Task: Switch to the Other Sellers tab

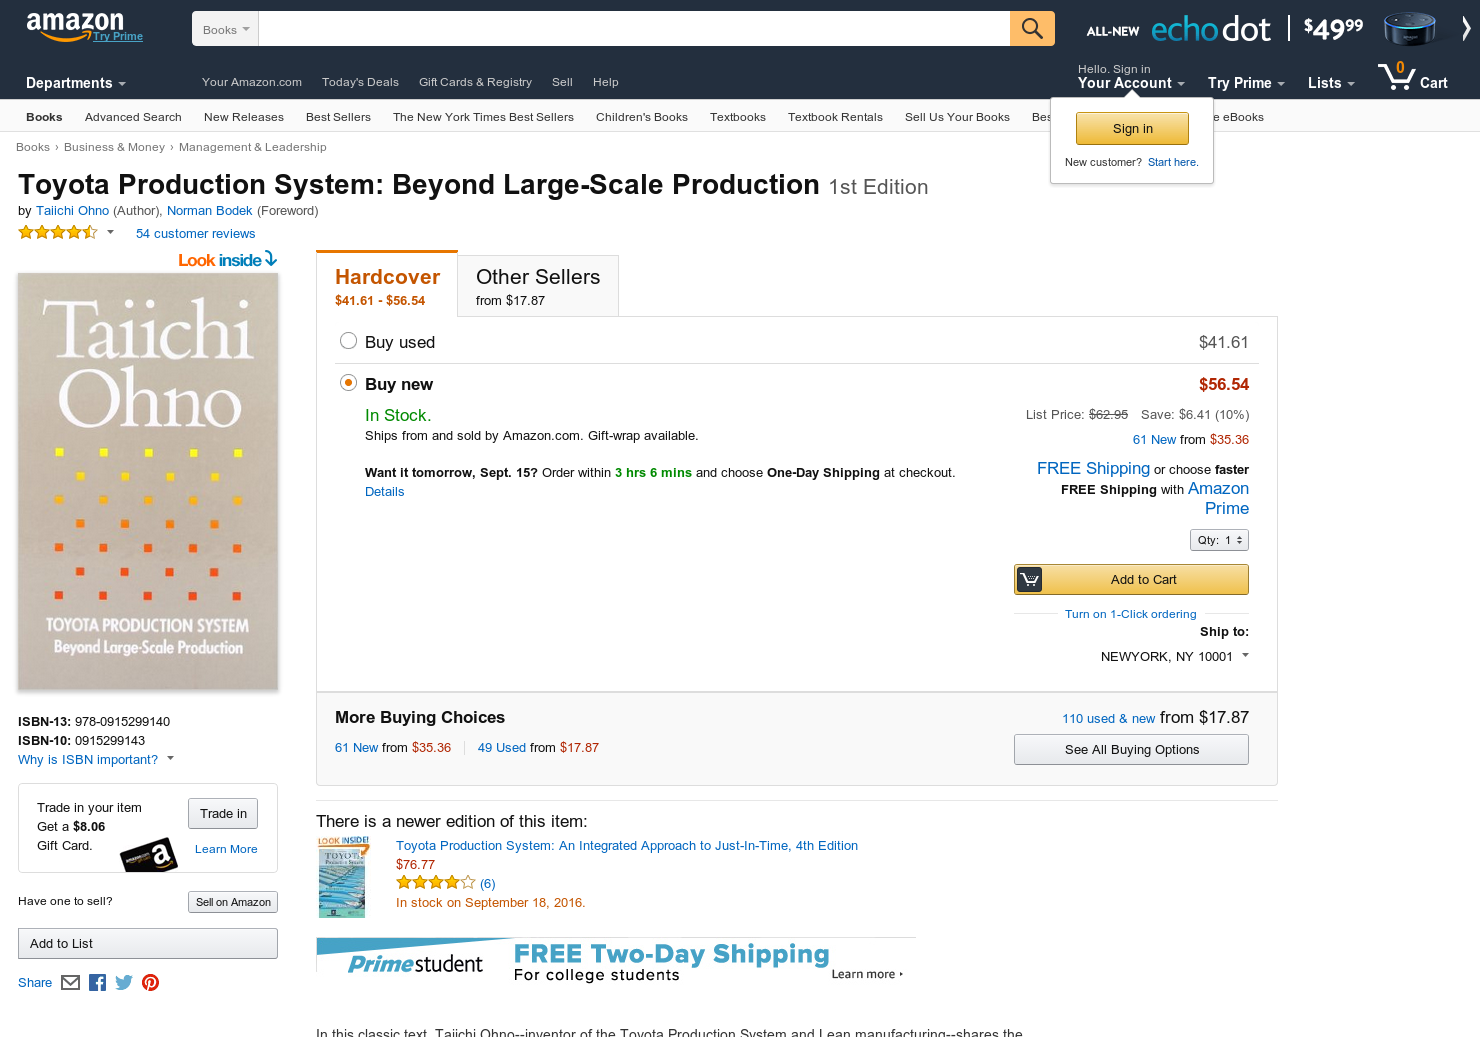Action: 538,286
